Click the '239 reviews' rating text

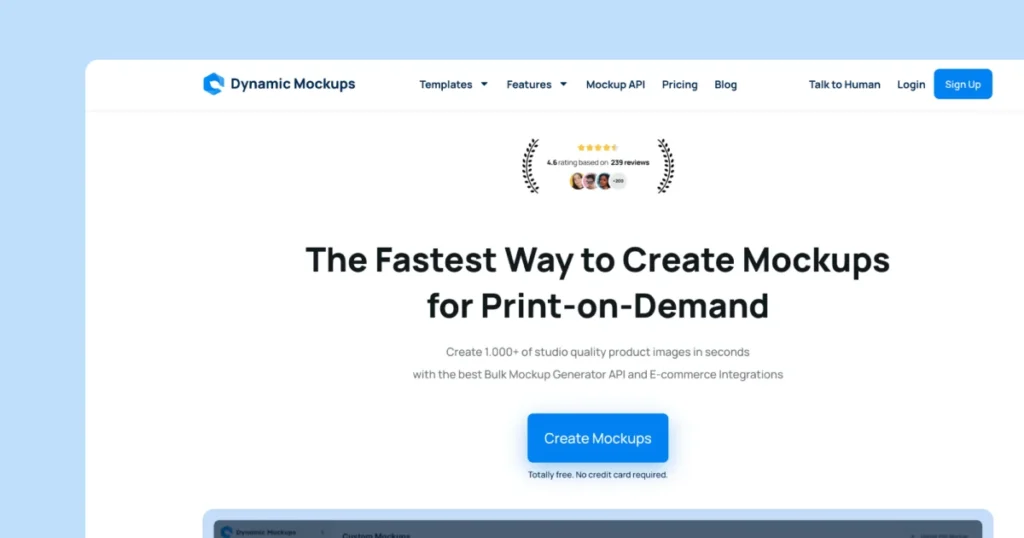point(630,163)
